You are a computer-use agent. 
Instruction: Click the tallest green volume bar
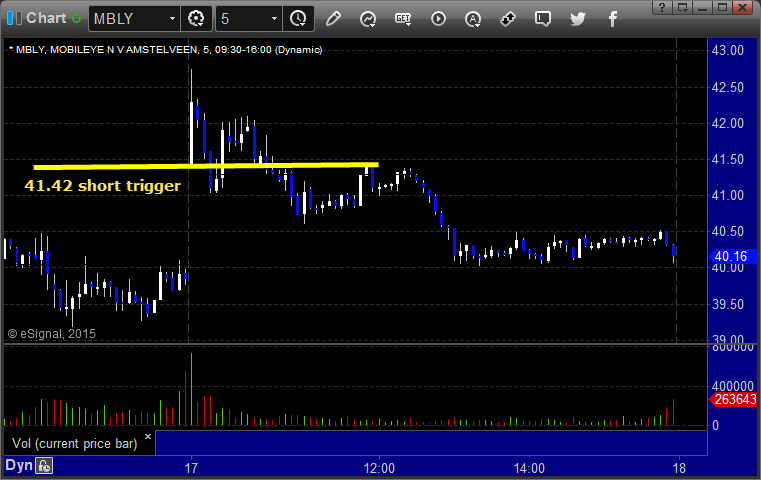191,389
